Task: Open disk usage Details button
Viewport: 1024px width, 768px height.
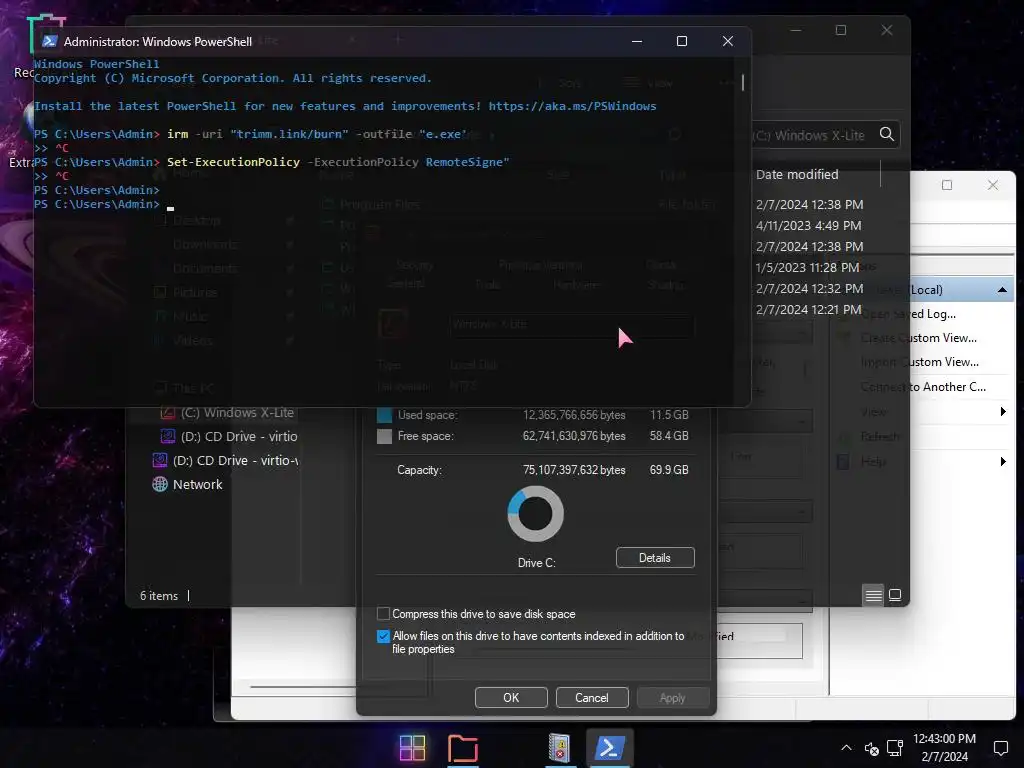Action: point(655,558)
